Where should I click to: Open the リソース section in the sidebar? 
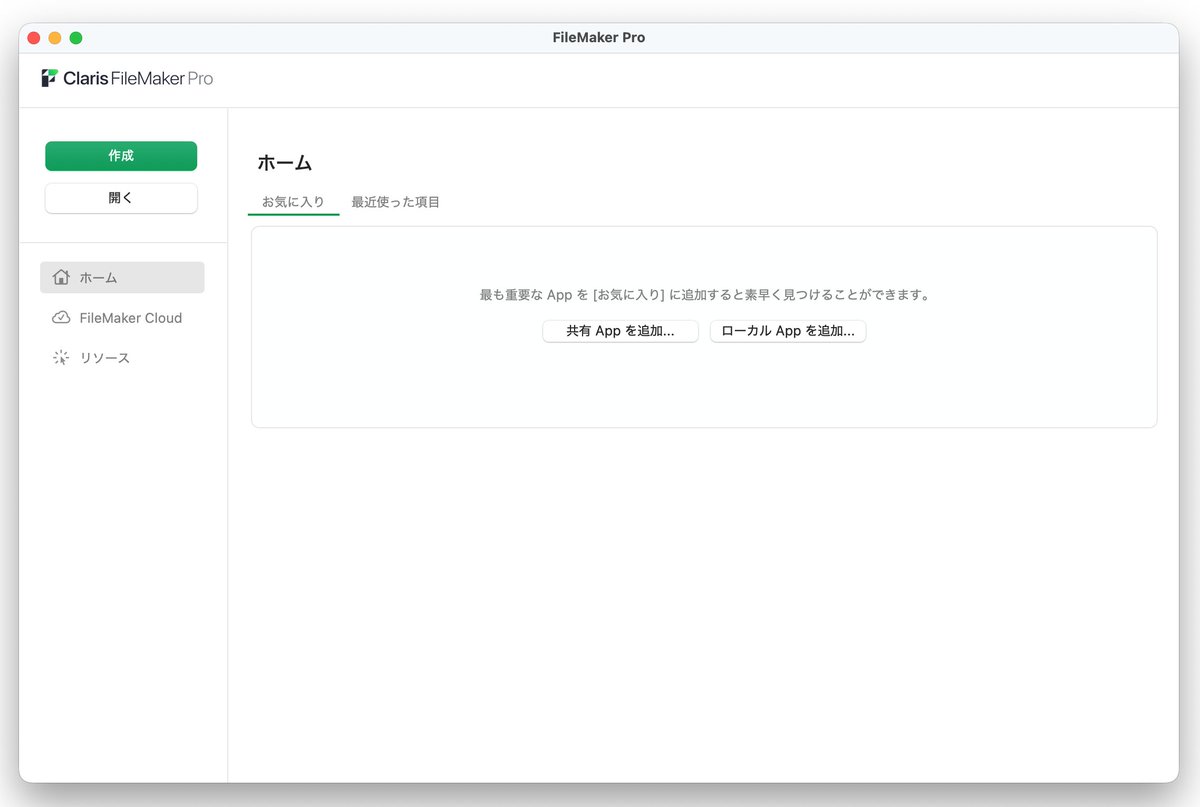pos(110,357)
